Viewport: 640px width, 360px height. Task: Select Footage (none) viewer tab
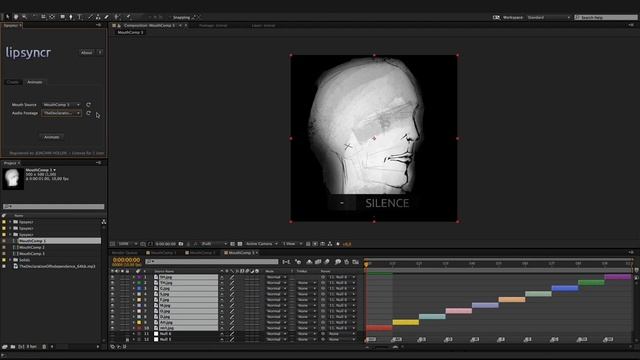[213, 25]
